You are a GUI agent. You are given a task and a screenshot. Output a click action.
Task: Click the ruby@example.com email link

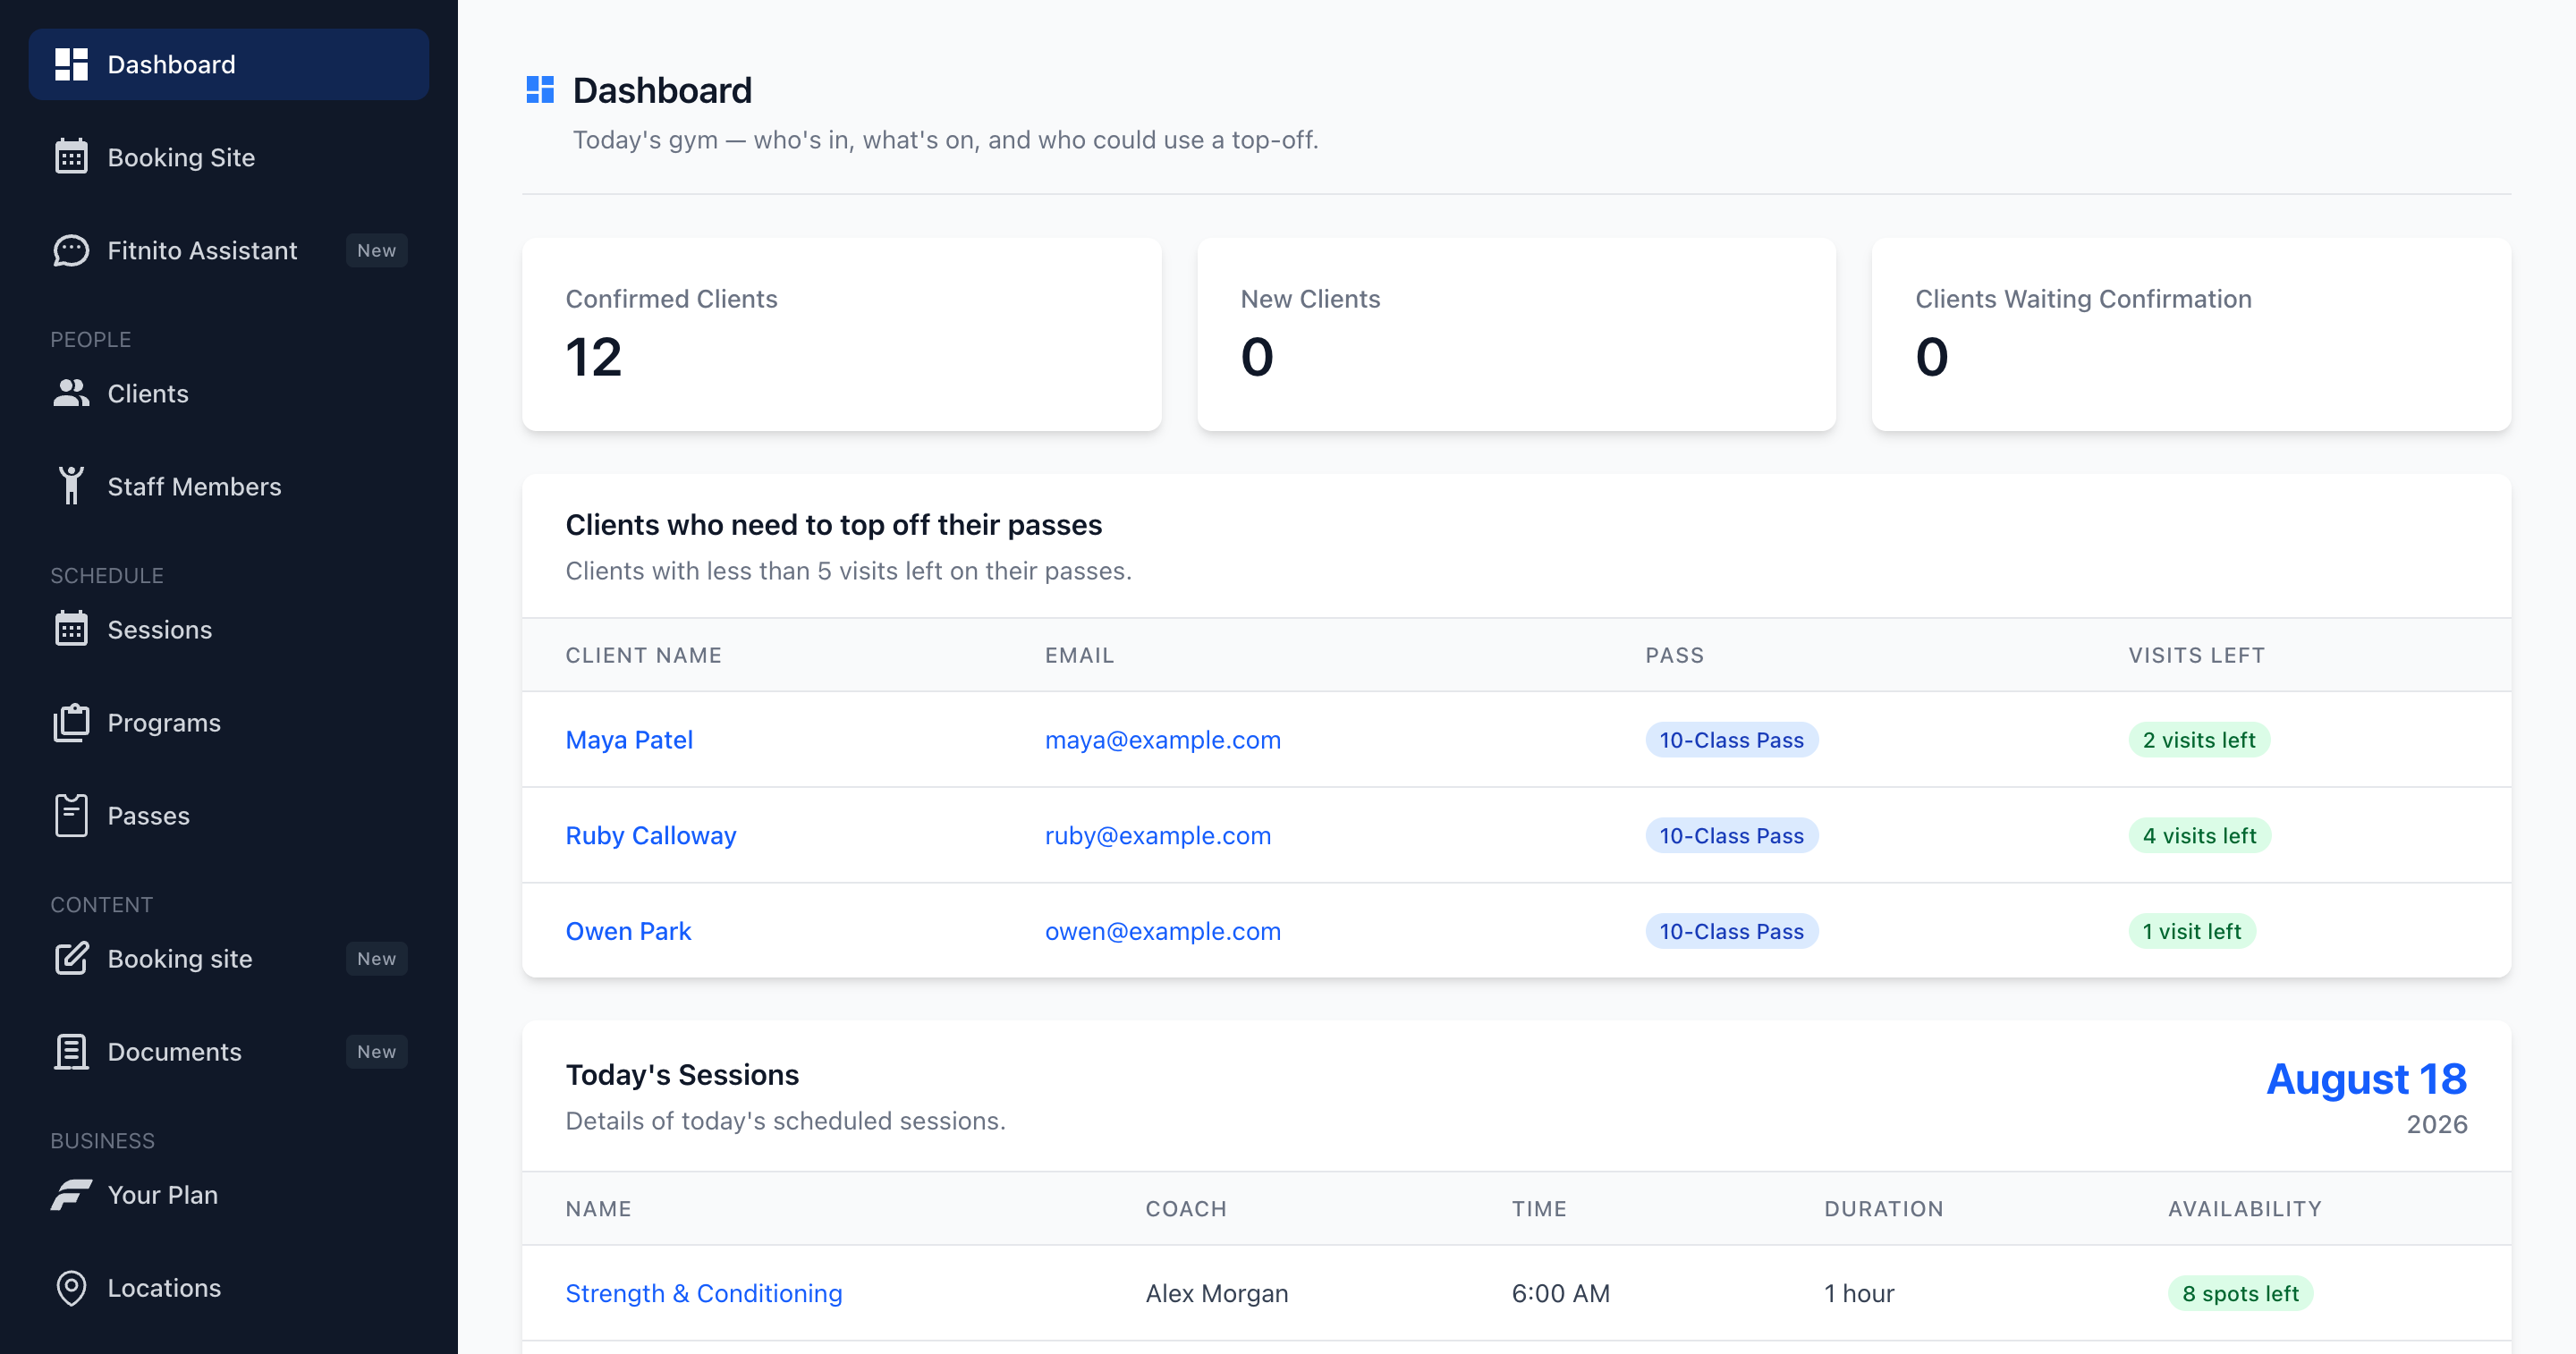[x=1158, y=834]
